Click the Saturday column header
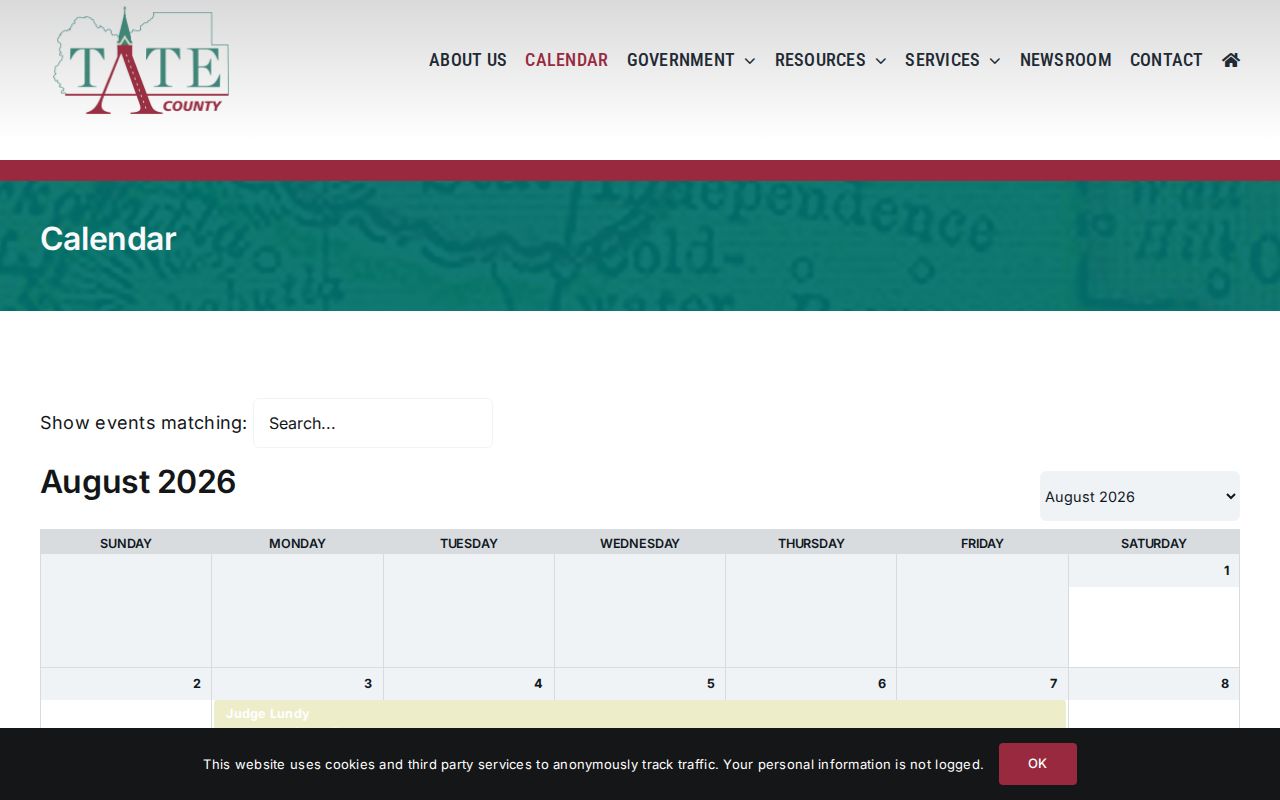This screenshot has height=800, width=1280. click(1154, 543)
